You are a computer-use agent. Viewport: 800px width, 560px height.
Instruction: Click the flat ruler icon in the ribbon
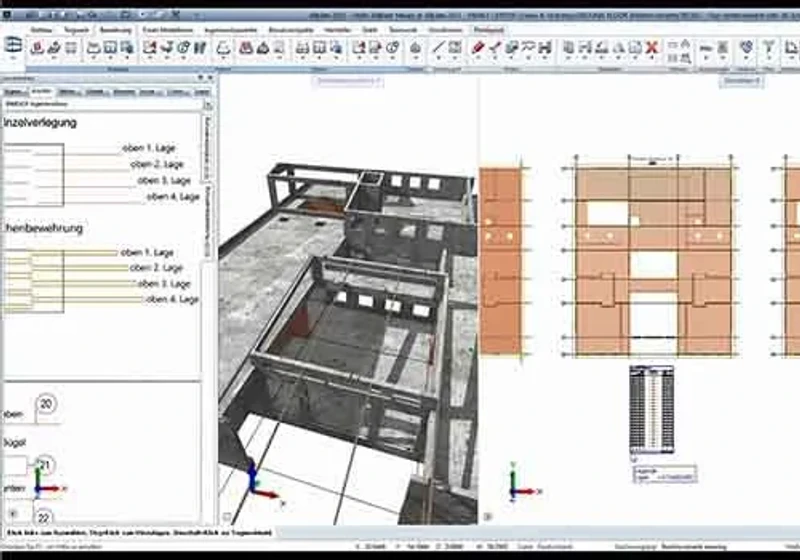click(x=706, y=48)
